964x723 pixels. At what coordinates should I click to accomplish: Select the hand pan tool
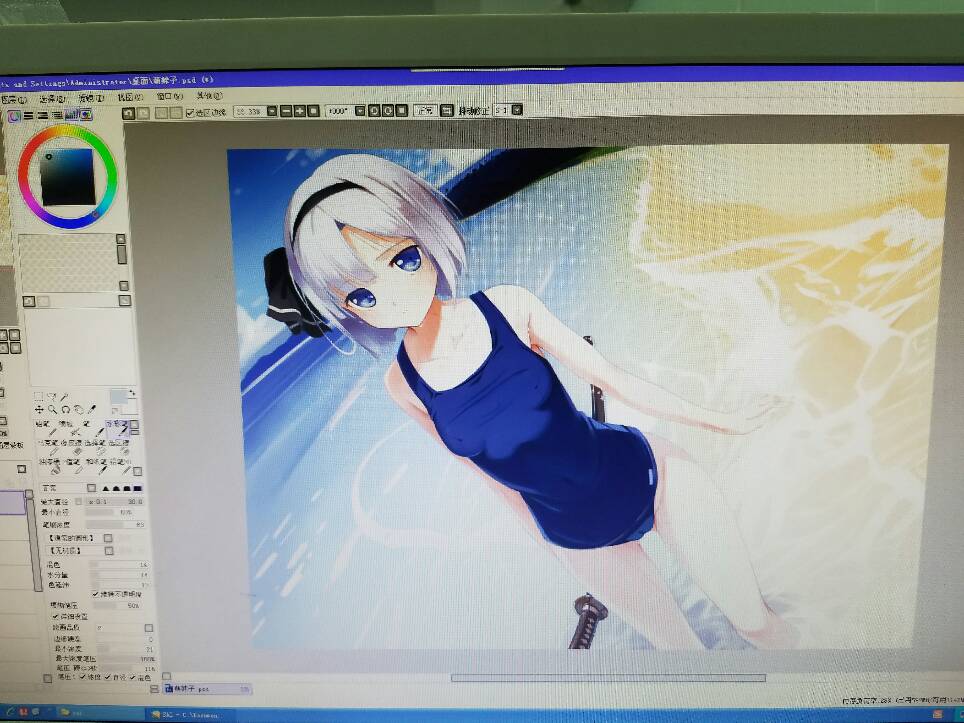(x=79, y=409)
